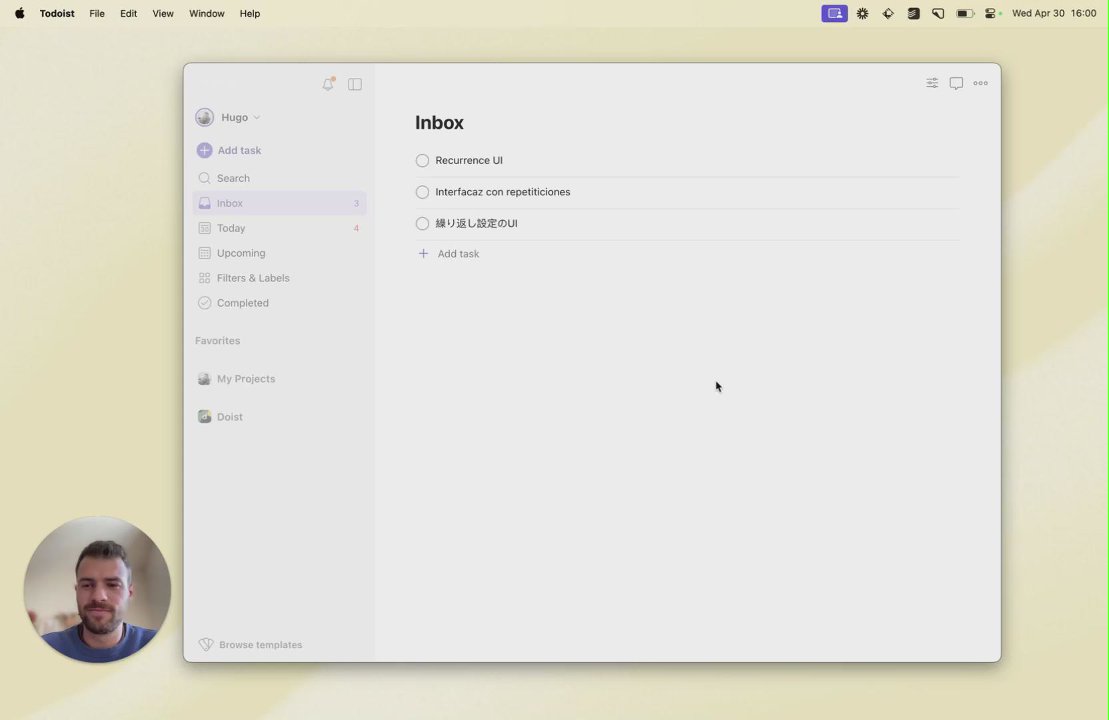Click the My Projects avatar icon

(x=204, y=379)
